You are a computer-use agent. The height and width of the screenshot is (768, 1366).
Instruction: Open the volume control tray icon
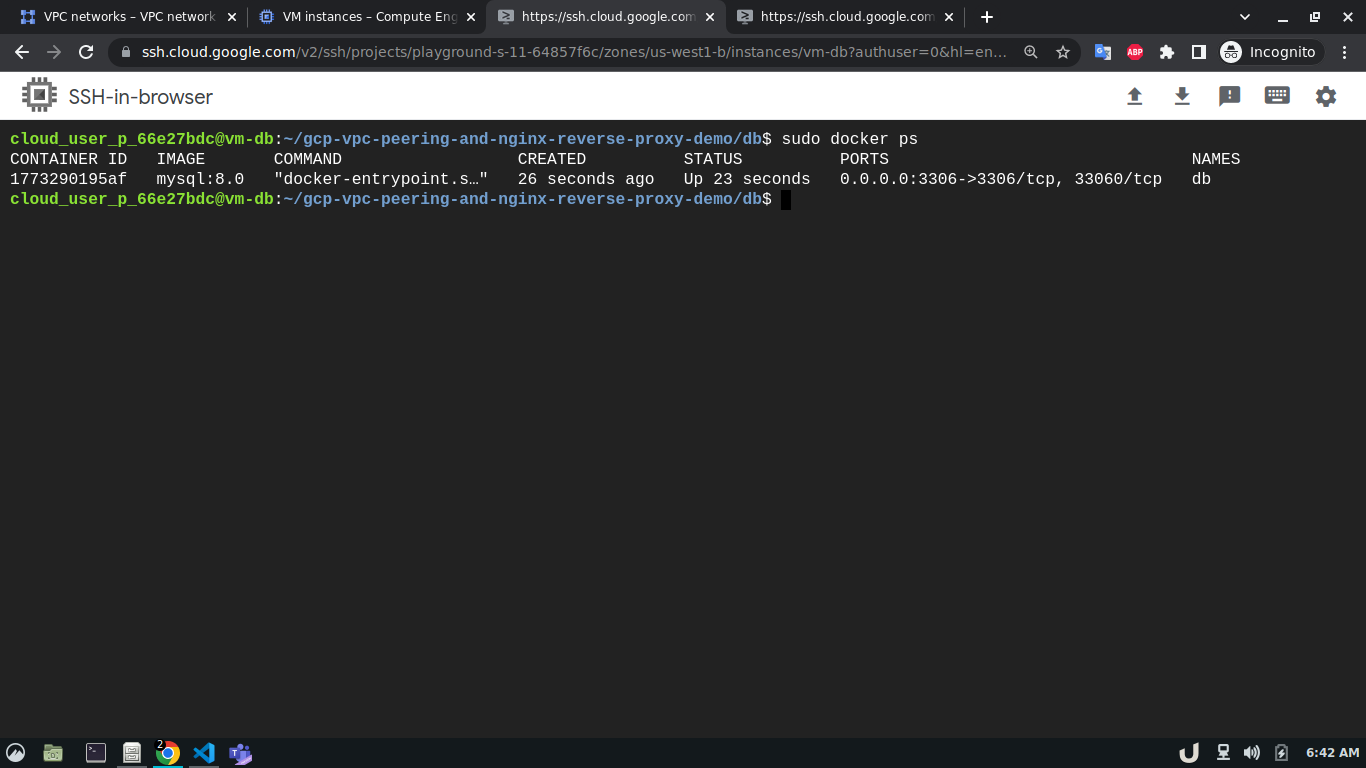pyautogui.click(x=1252, y=753)
